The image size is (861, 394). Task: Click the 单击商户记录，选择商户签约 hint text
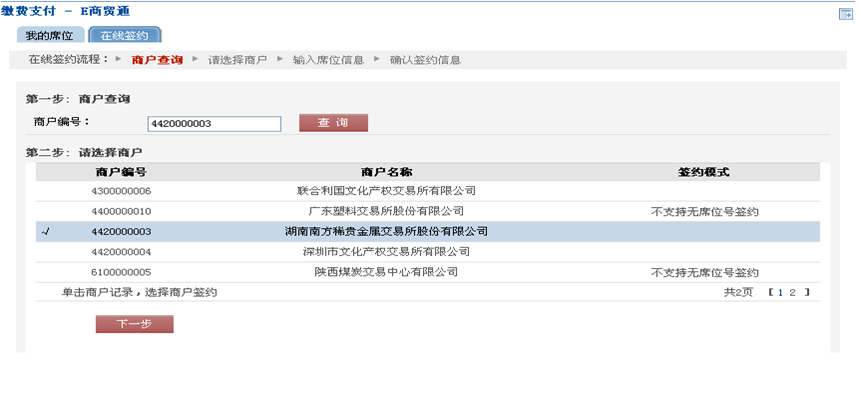139,292
